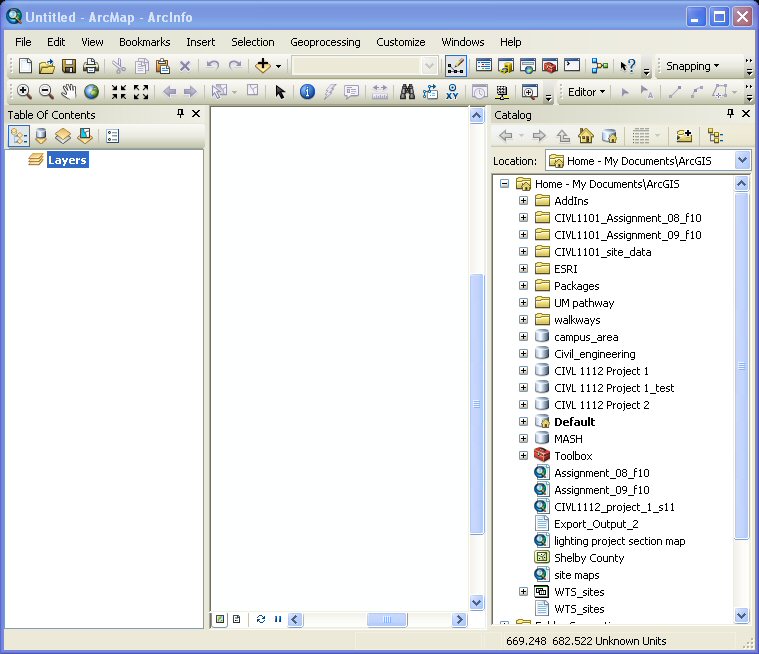Select the Default geodatabase
This screenshot has width=759, height=654.
[574, 422]
